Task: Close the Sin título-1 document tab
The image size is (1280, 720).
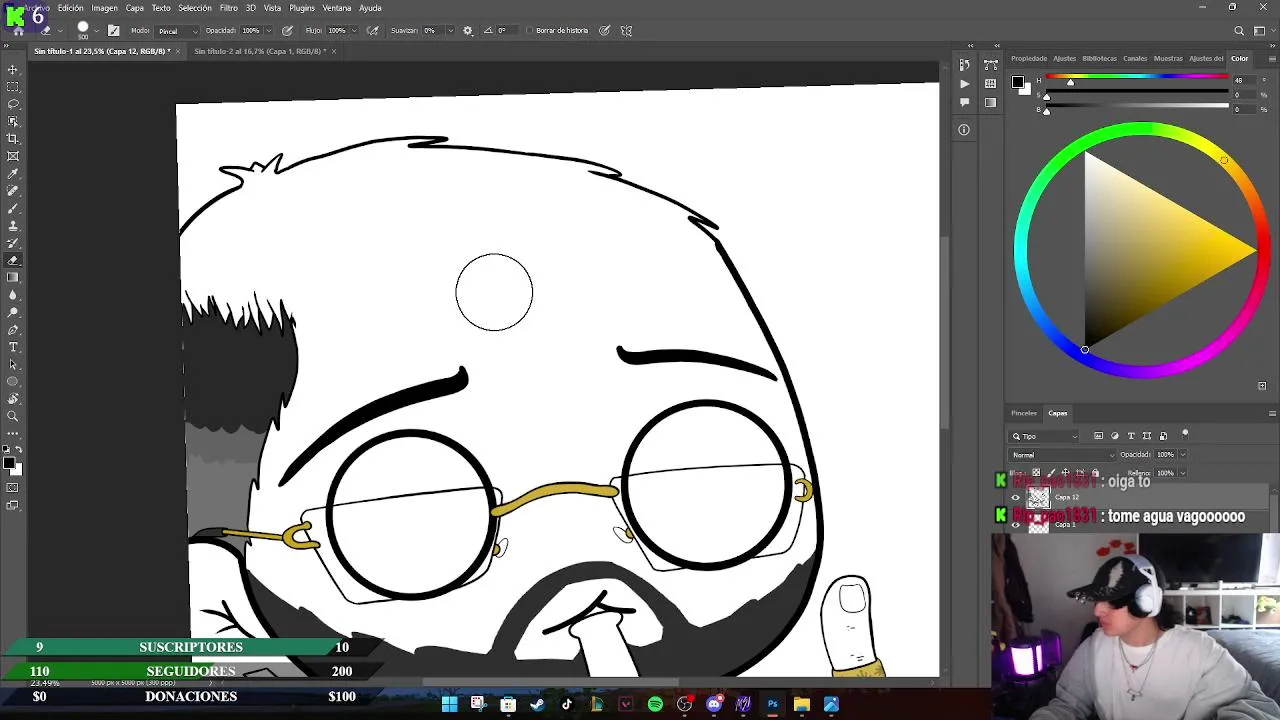Action: click(x=178, y=51)
